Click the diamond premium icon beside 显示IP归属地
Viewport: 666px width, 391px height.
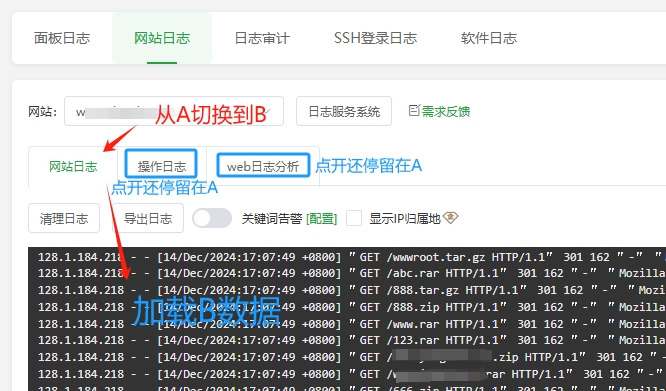click(450, 218)
